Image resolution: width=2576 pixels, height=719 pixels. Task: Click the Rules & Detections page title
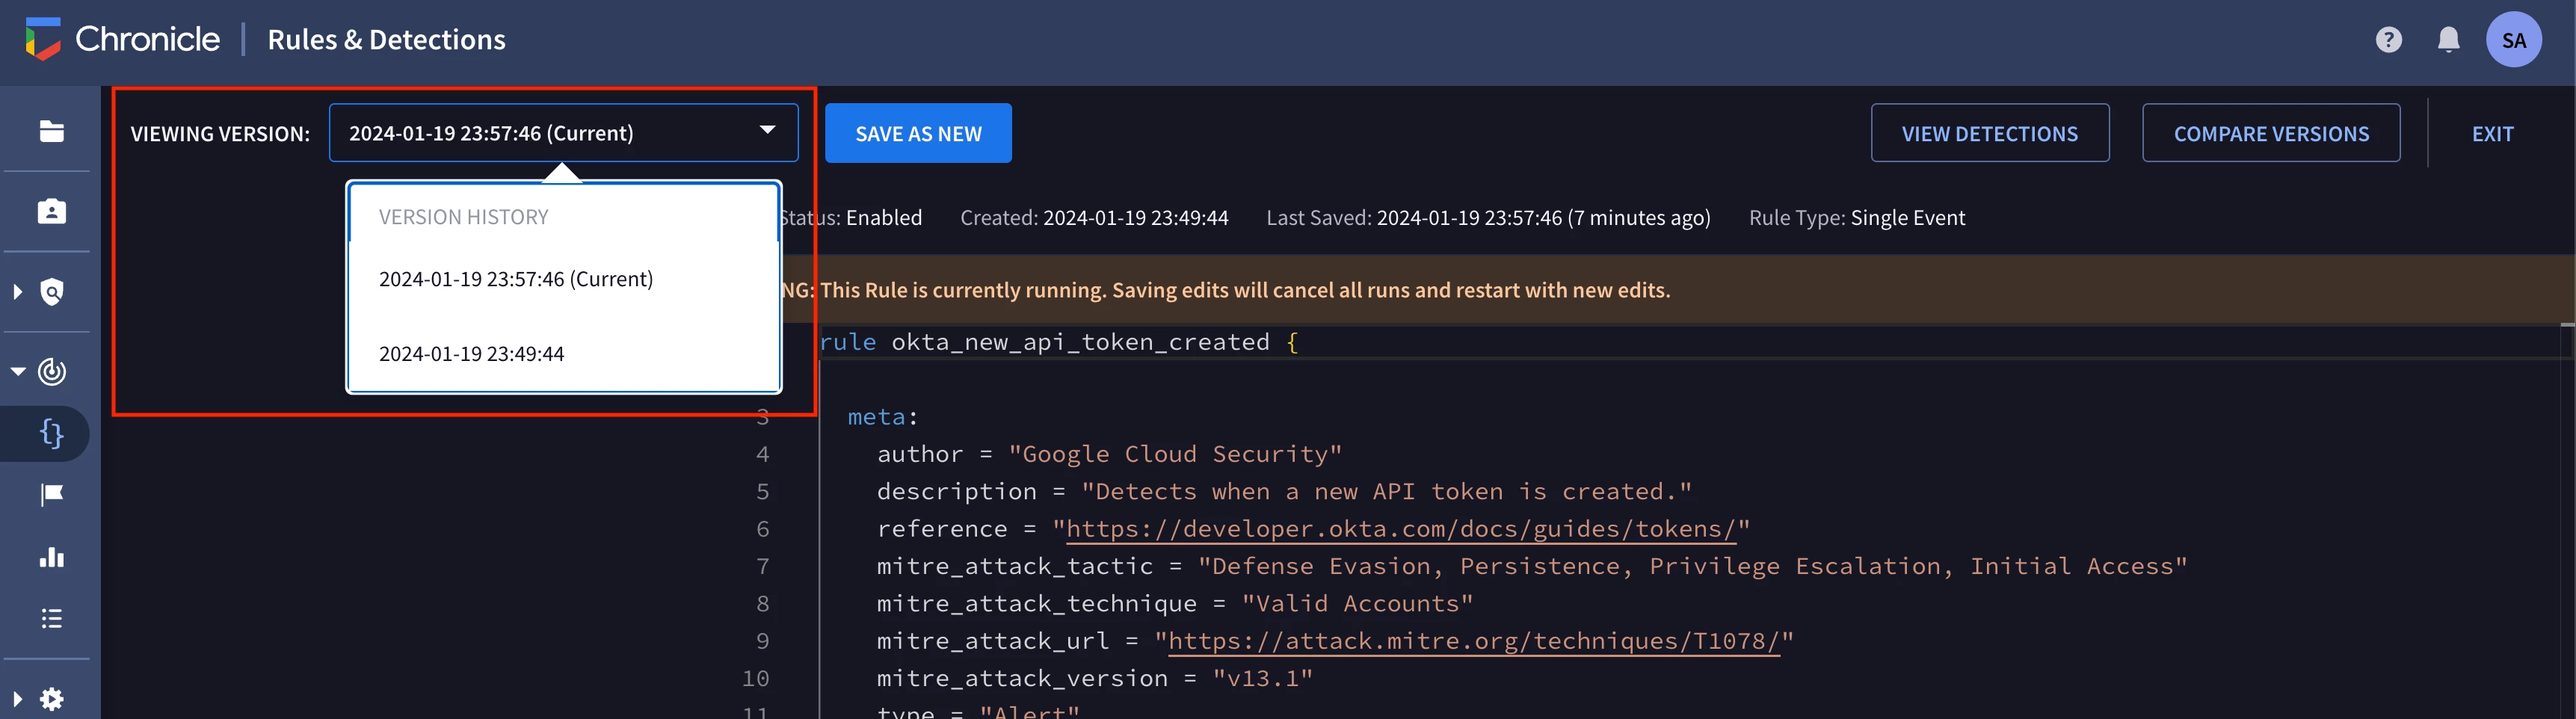tap(386, 40)
